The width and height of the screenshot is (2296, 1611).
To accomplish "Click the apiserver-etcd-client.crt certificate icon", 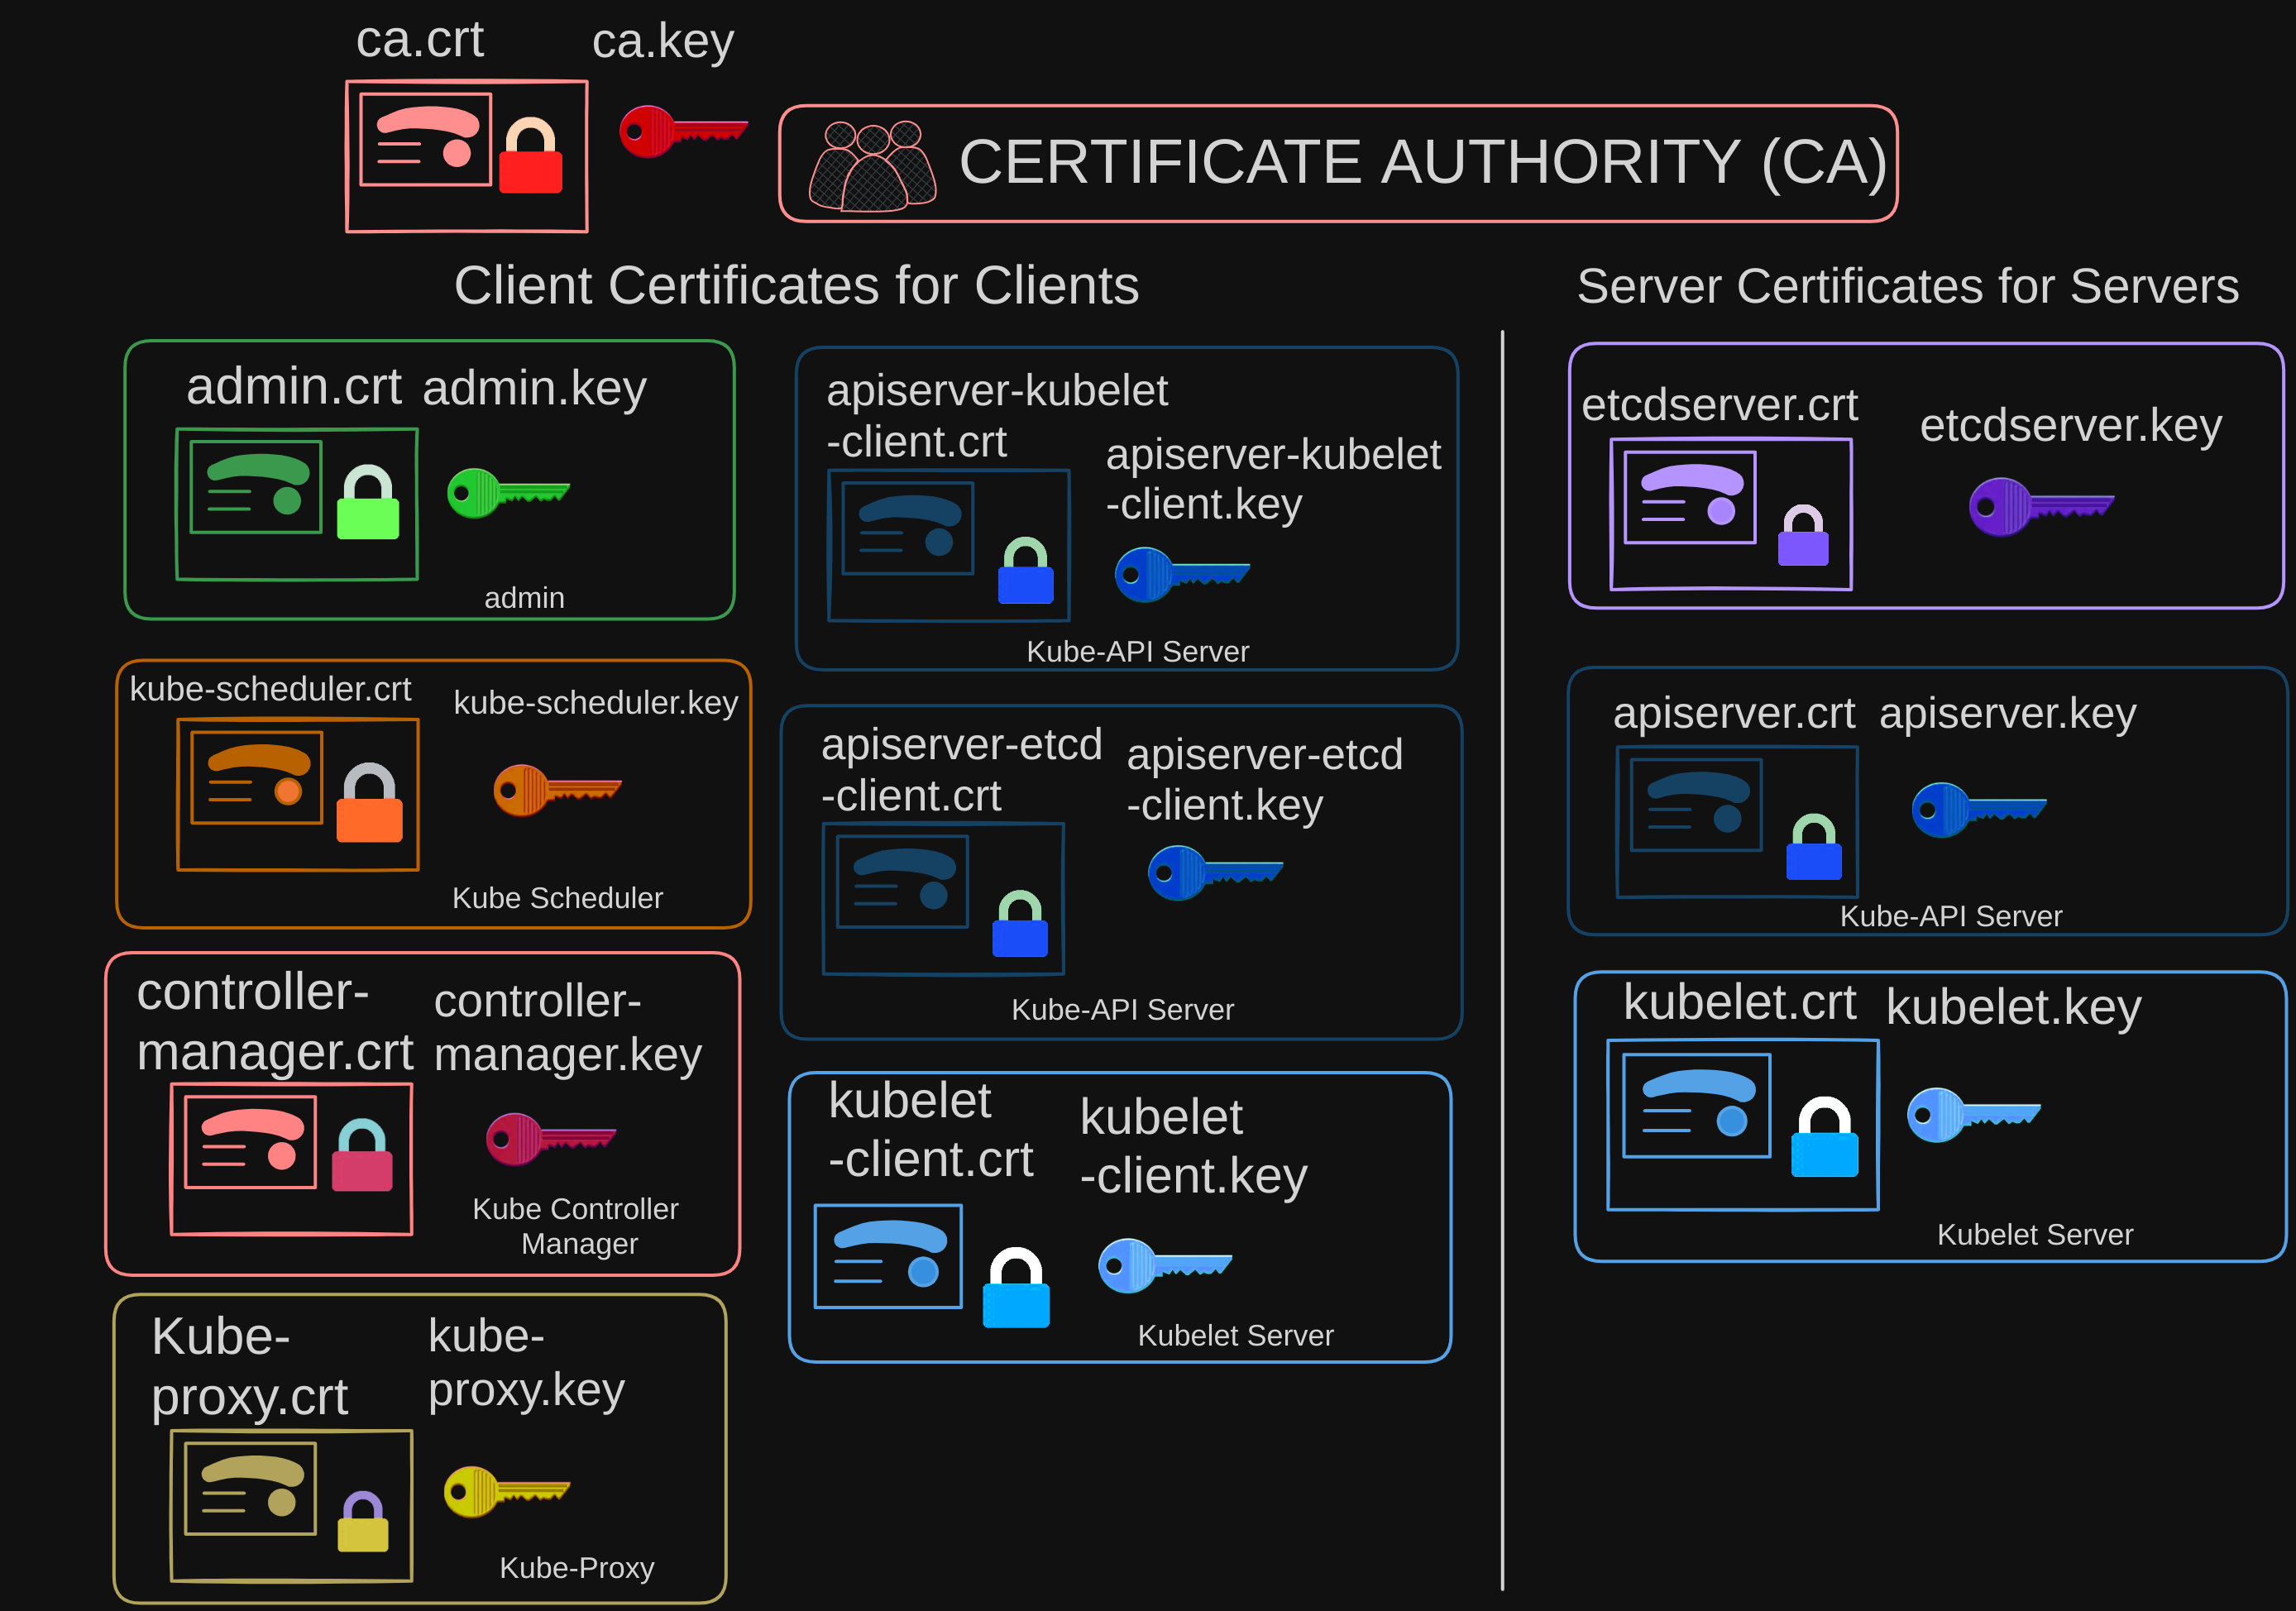I will pyautogui.click(x=903, y=881).
